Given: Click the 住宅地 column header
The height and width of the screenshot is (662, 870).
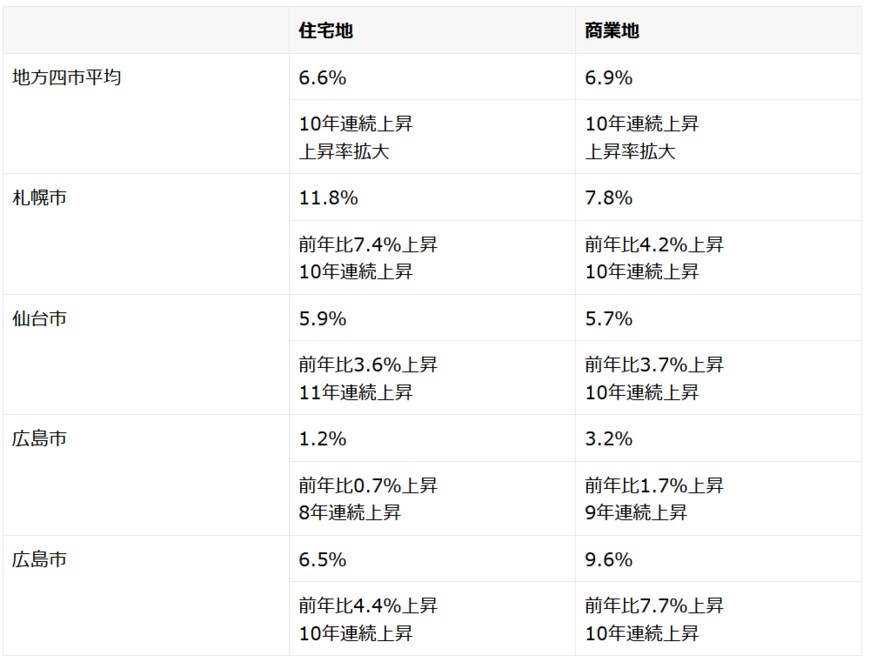Looking at the screenshot, I should click(326, 31).
